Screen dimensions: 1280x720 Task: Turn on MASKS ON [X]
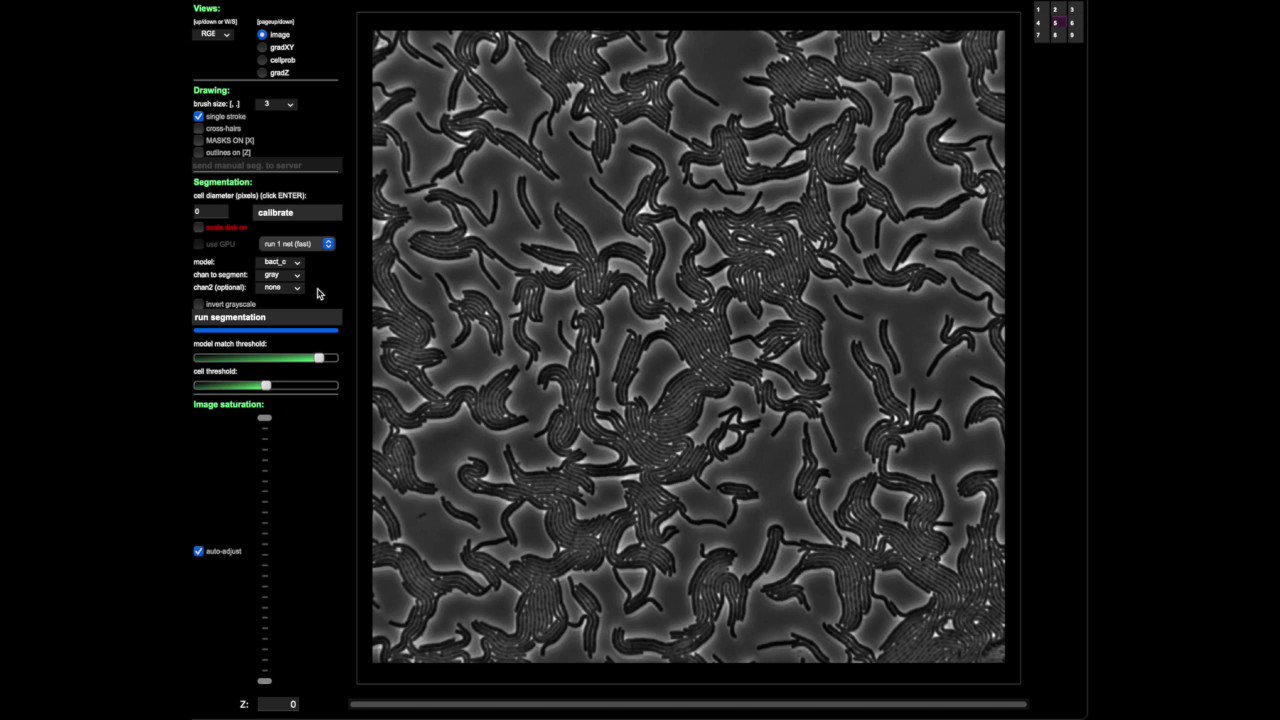point(198,140)
